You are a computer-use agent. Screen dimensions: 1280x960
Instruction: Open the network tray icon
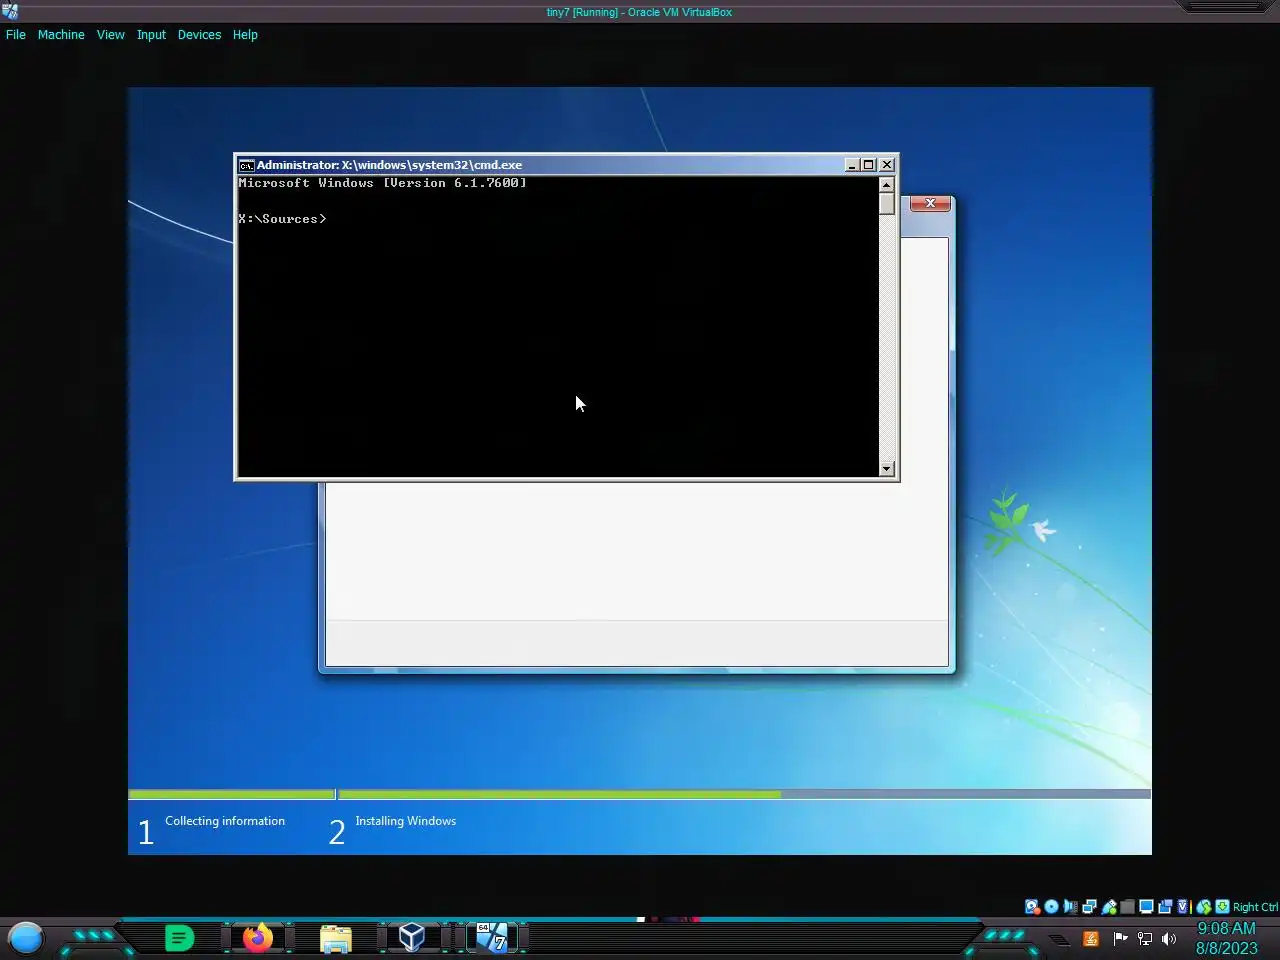[x=1145, y=938]
